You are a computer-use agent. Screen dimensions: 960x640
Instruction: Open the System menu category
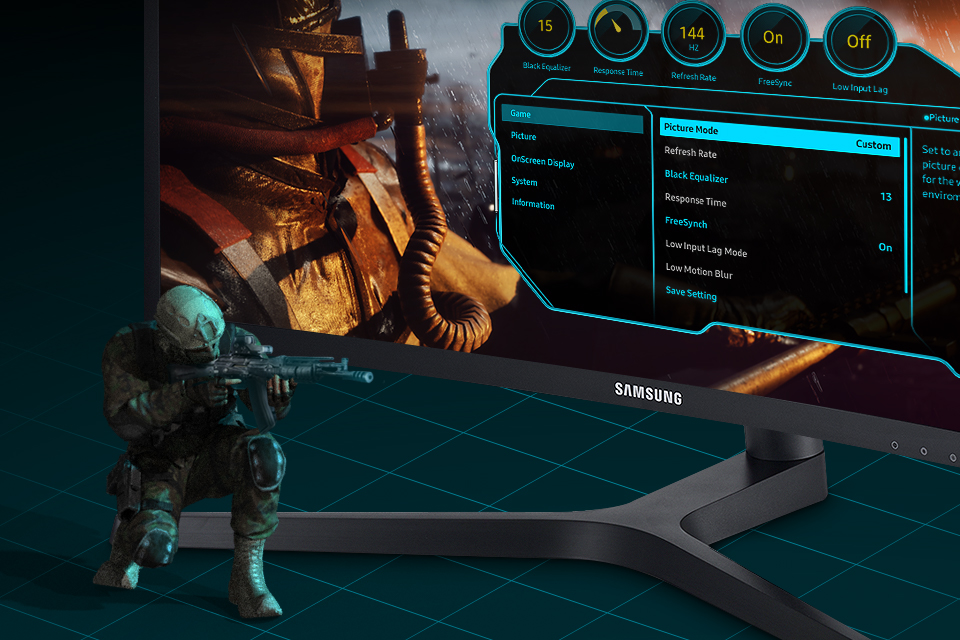(524, 181)
